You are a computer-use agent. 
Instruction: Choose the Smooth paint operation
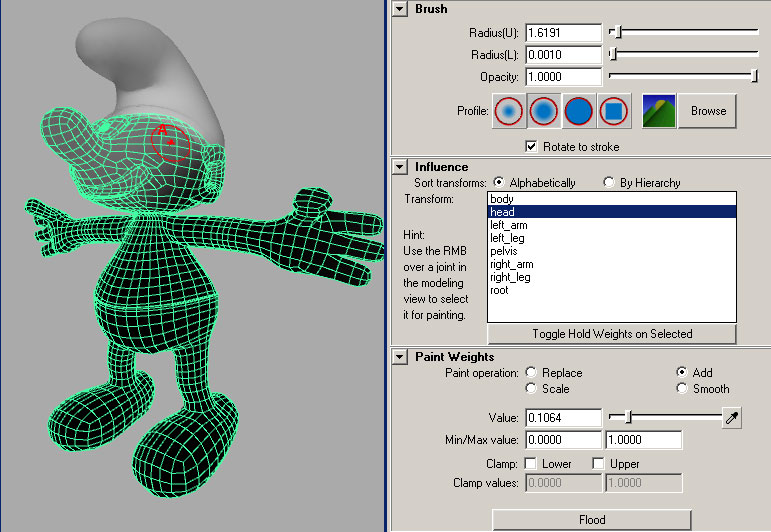tap(682, 389)
